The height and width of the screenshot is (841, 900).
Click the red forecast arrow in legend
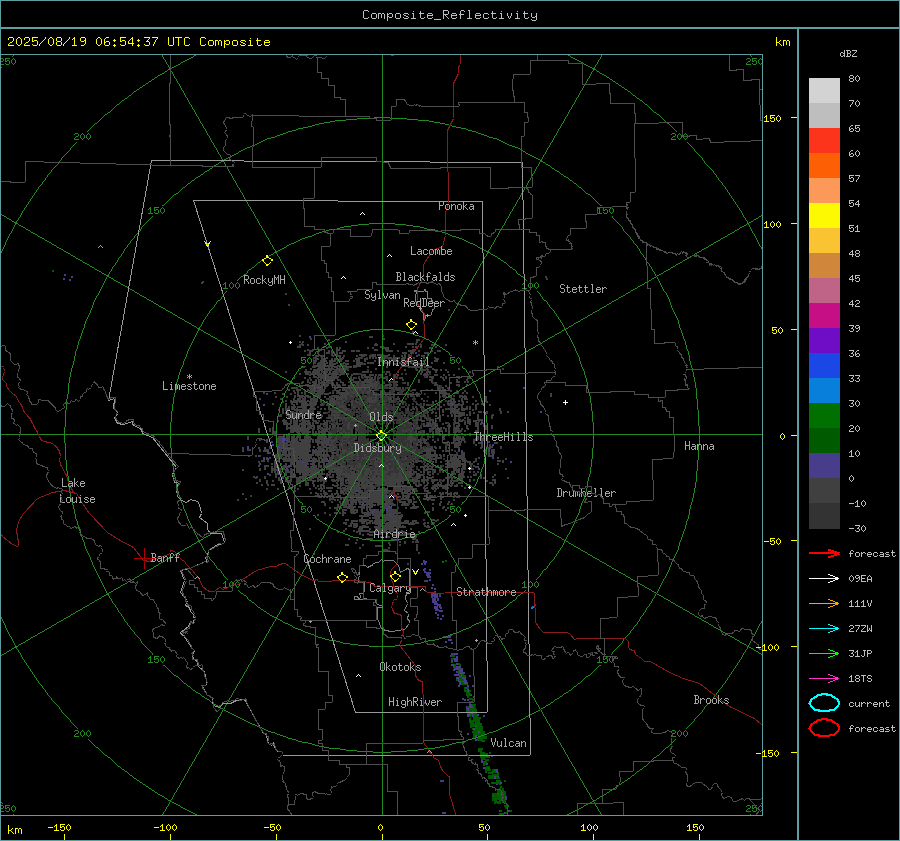pos(824,553)
